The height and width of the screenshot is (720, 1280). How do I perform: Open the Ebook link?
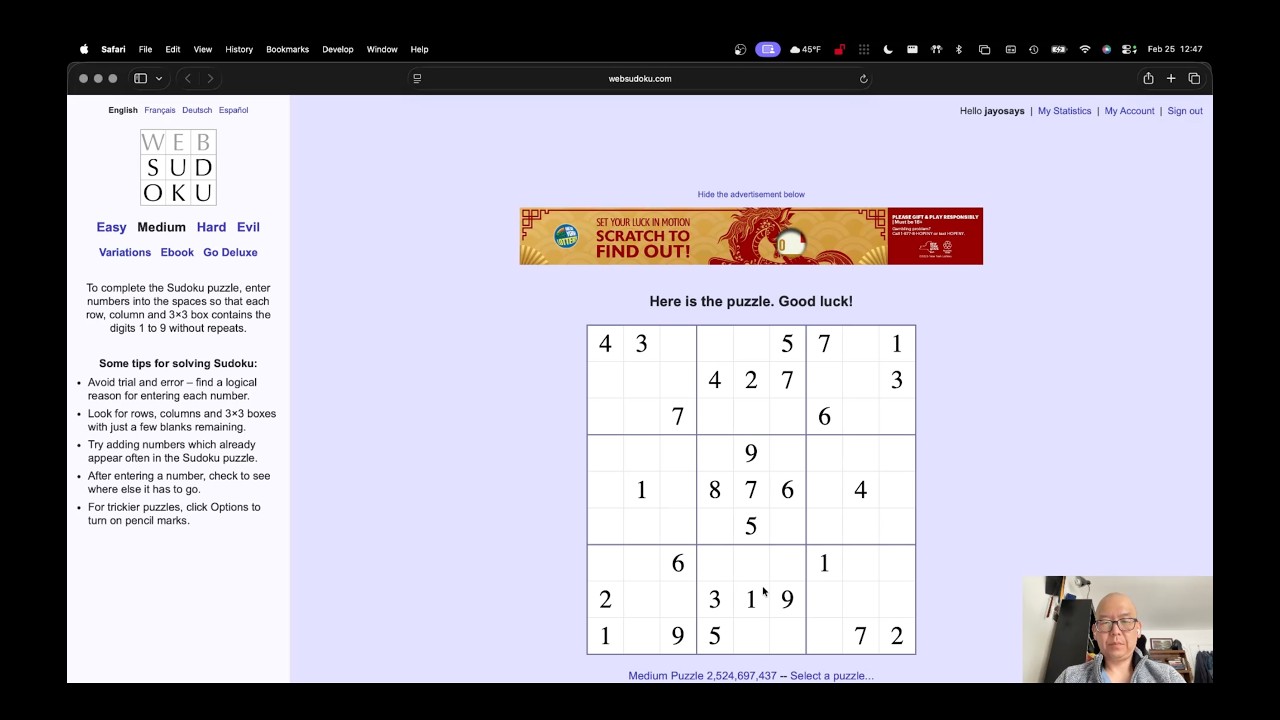(177, 252)
